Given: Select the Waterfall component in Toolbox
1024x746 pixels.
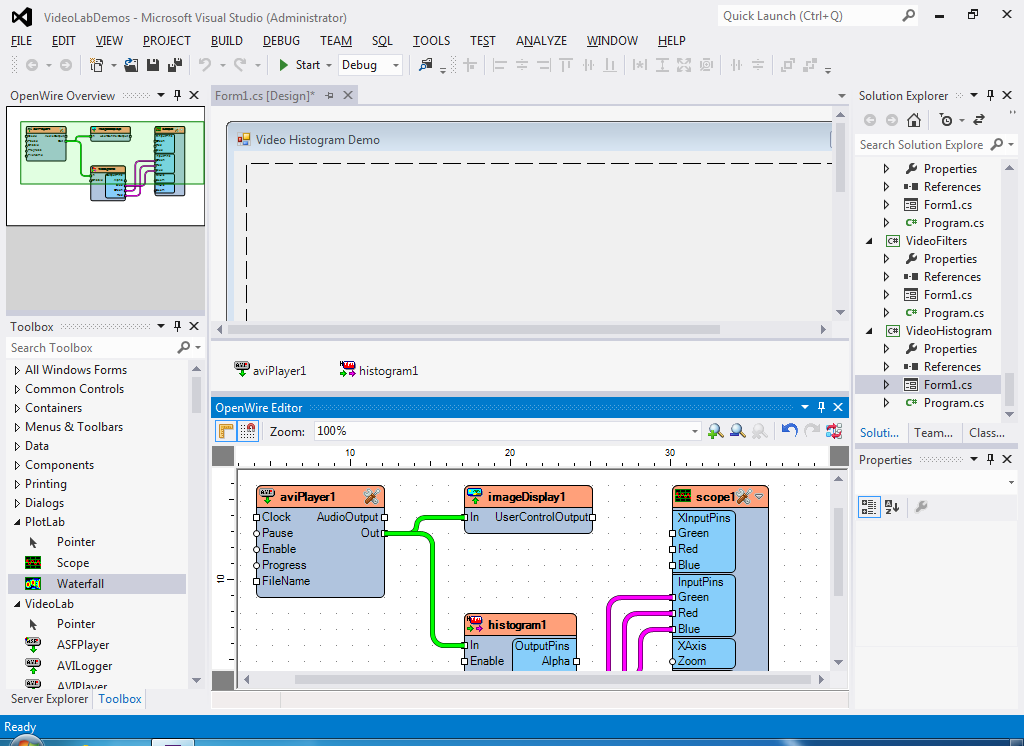Looking at the screenshot, I should coord(97,583).
